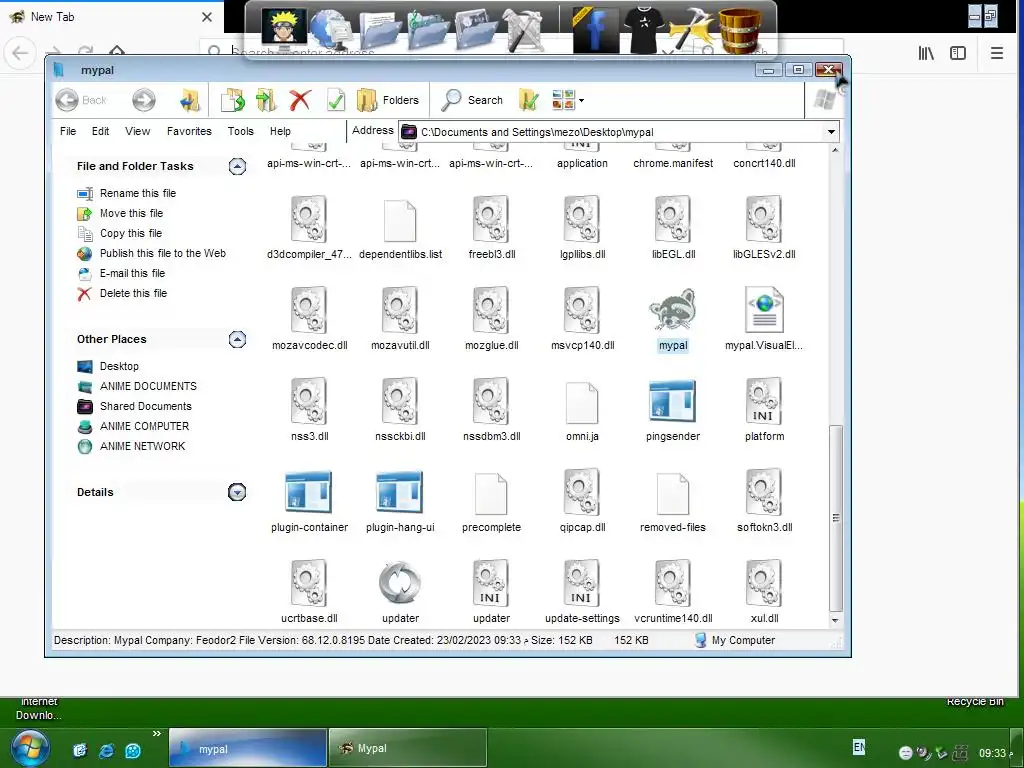Switch to Mypal browser taskbar button
Screen dimensions: 1024x768
pyautogui.click(x=408, y=748)
